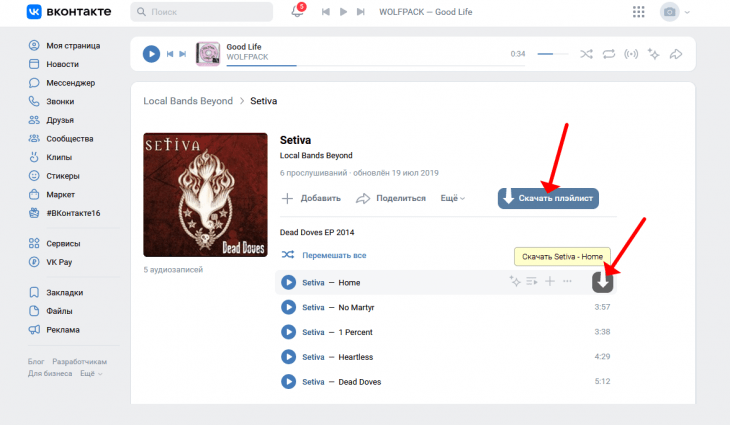Show similar tracks sparkle icon in player
This screenshot has height=425, width=730.
tap(653, 54)
